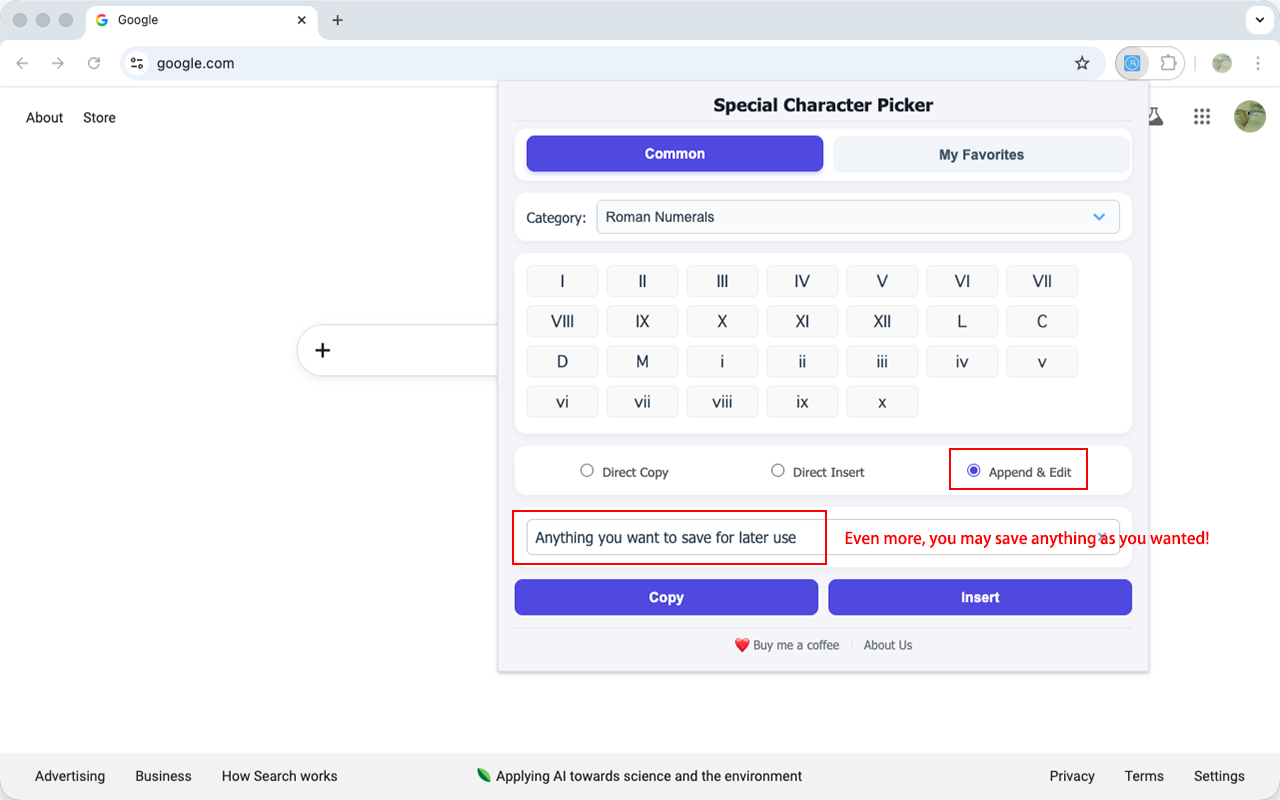
Task: Switch to the Common tab
Action: point(674,154)
